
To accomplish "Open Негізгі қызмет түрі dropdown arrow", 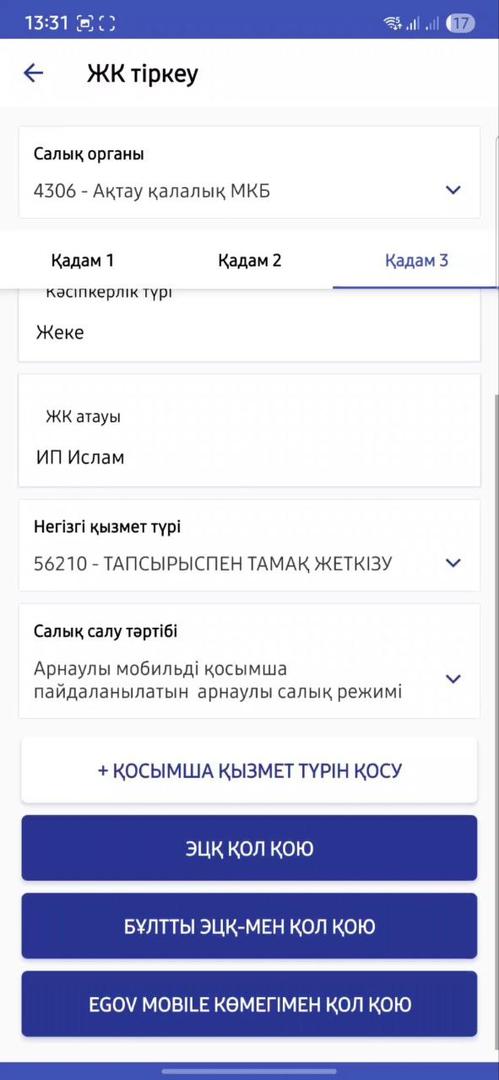I will click(453, 563).
